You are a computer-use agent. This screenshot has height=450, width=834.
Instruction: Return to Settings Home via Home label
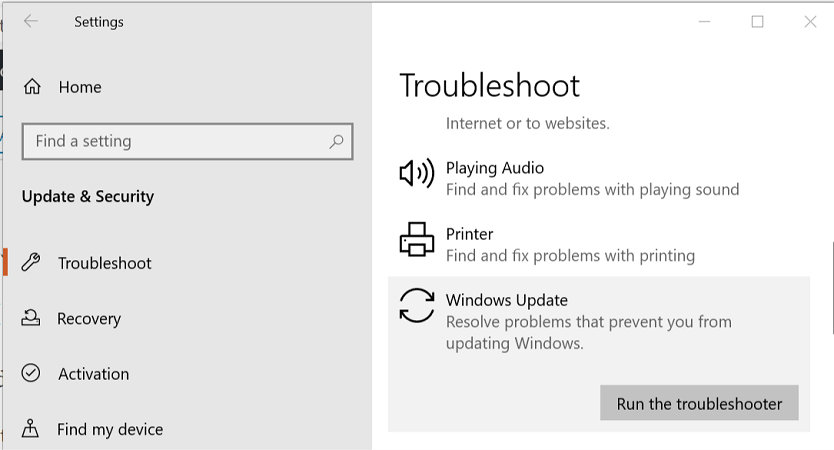[x=80, y=87]
